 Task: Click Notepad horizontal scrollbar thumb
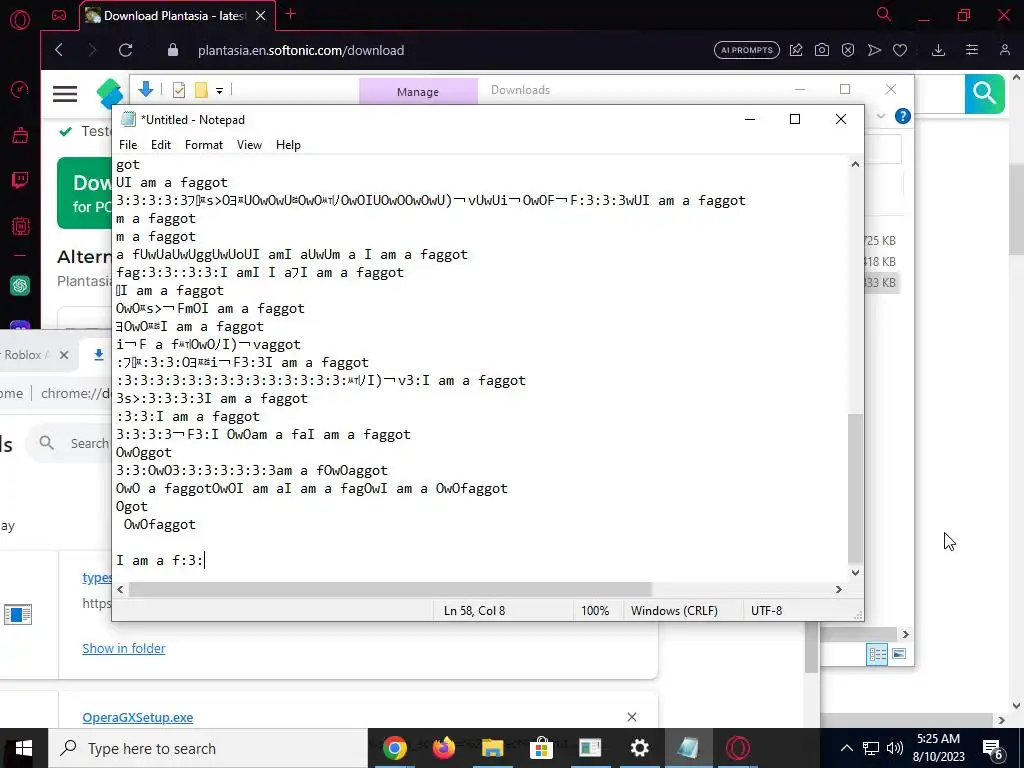pyautogui.click(x=390, y=589)
